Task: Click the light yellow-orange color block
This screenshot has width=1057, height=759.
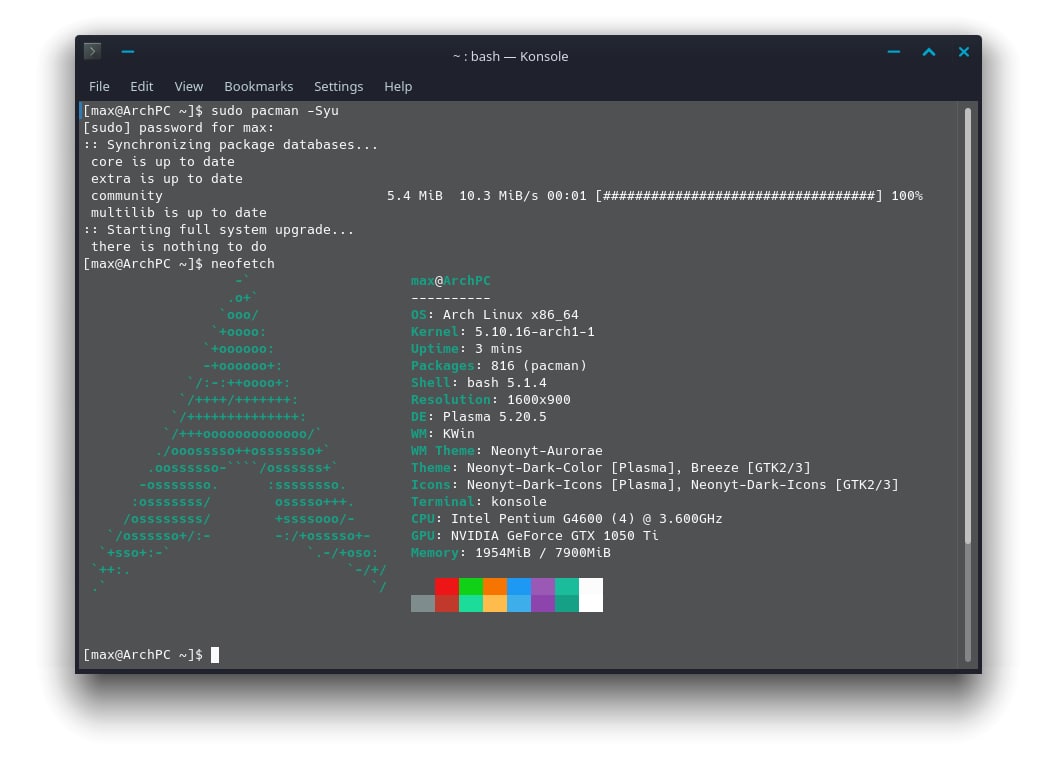Action: point(495,603)
